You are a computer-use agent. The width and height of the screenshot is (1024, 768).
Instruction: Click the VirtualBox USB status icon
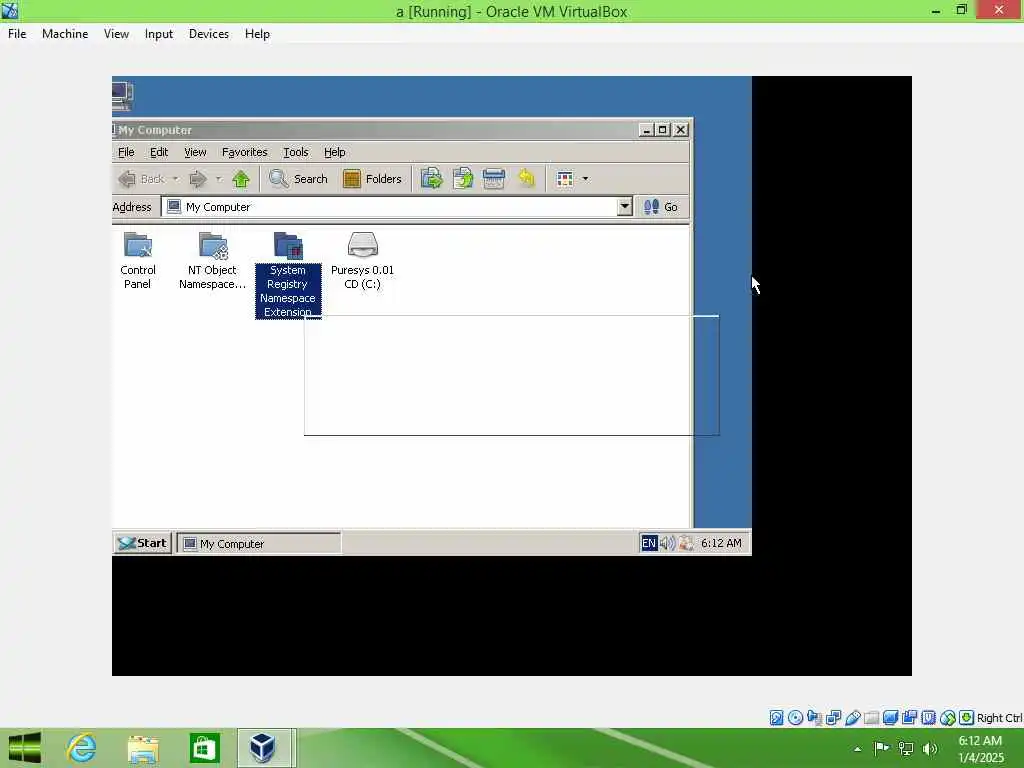click(852, 718)
